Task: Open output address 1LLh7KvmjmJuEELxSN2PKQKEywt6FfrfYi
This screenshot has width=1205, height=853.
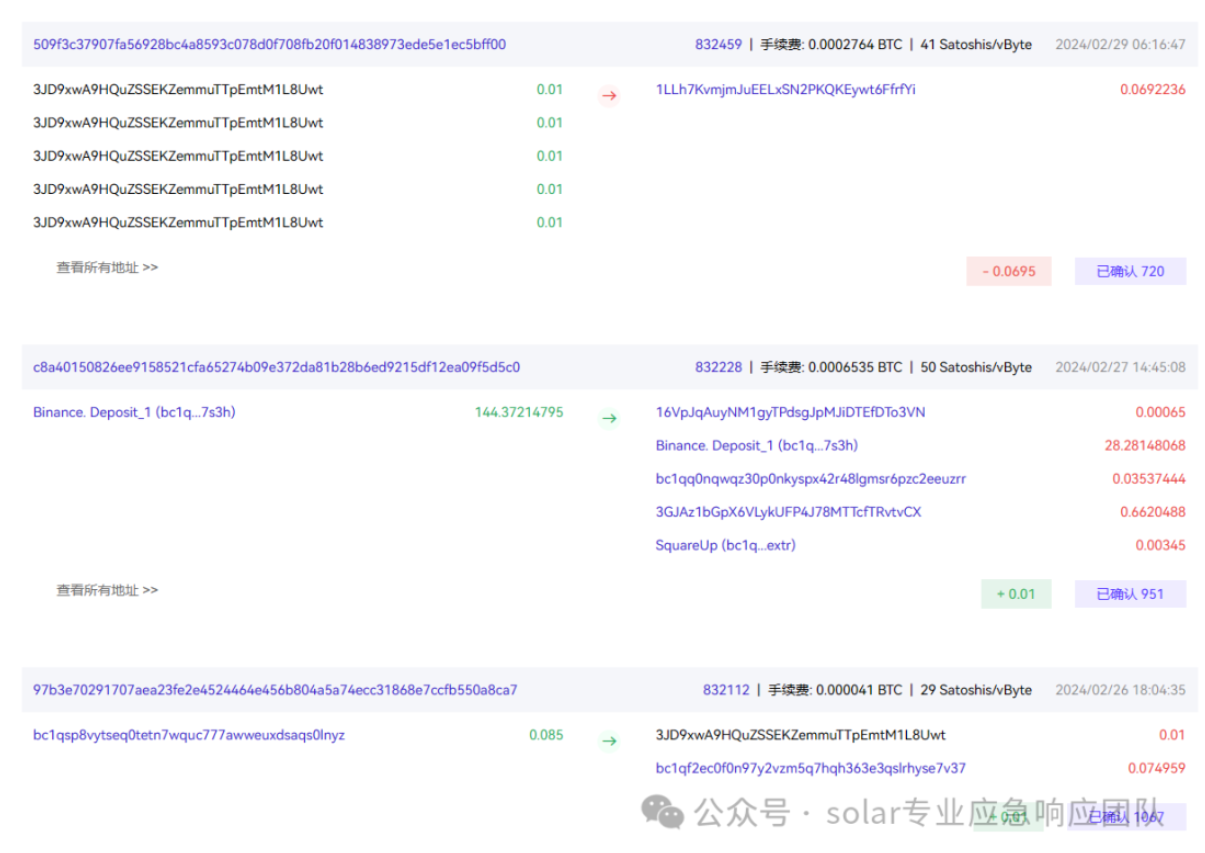Action: point(785,89)
